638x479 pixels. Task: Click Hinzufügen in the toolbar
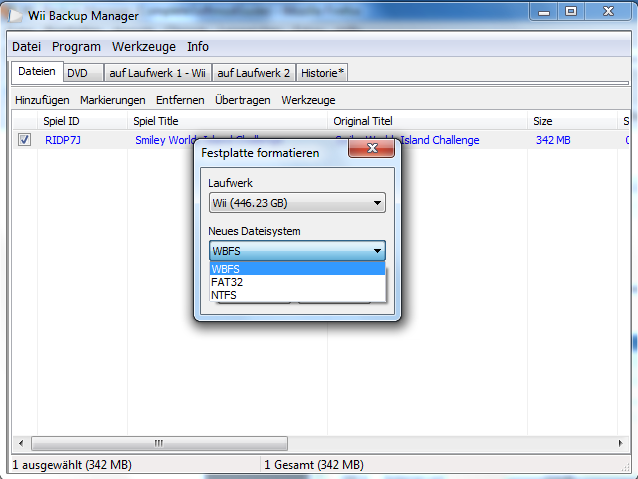tap(42, 100)
